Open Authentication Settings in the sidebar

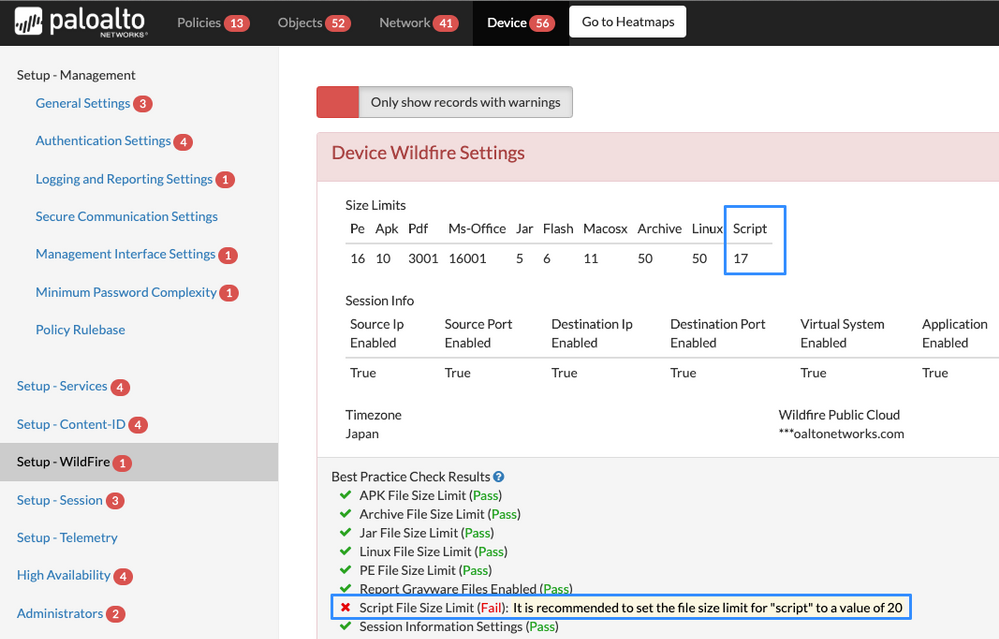(x=103, y=141)
